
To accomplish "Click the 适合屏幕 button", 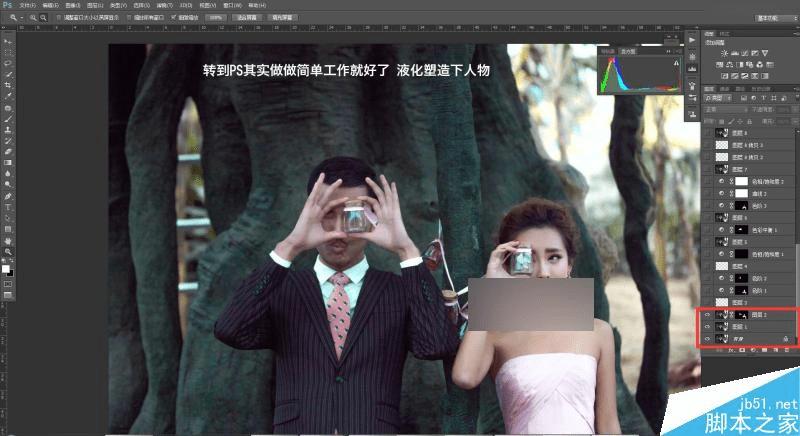I will (x=247, y=17).
